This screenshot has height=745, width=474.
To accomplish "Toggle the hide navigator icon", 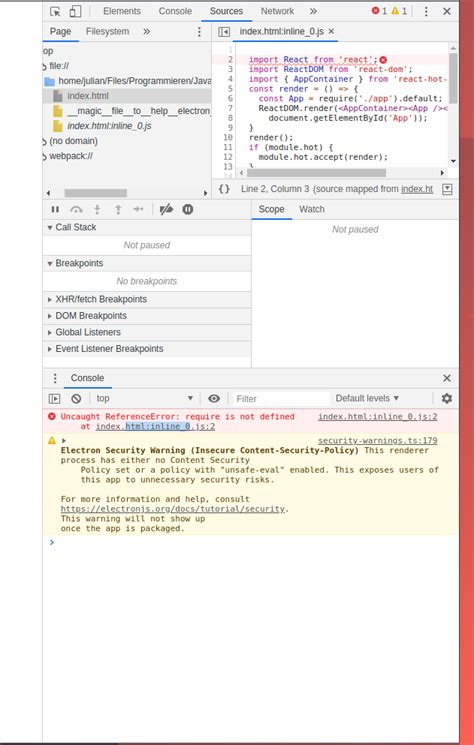I will (224, 32).
